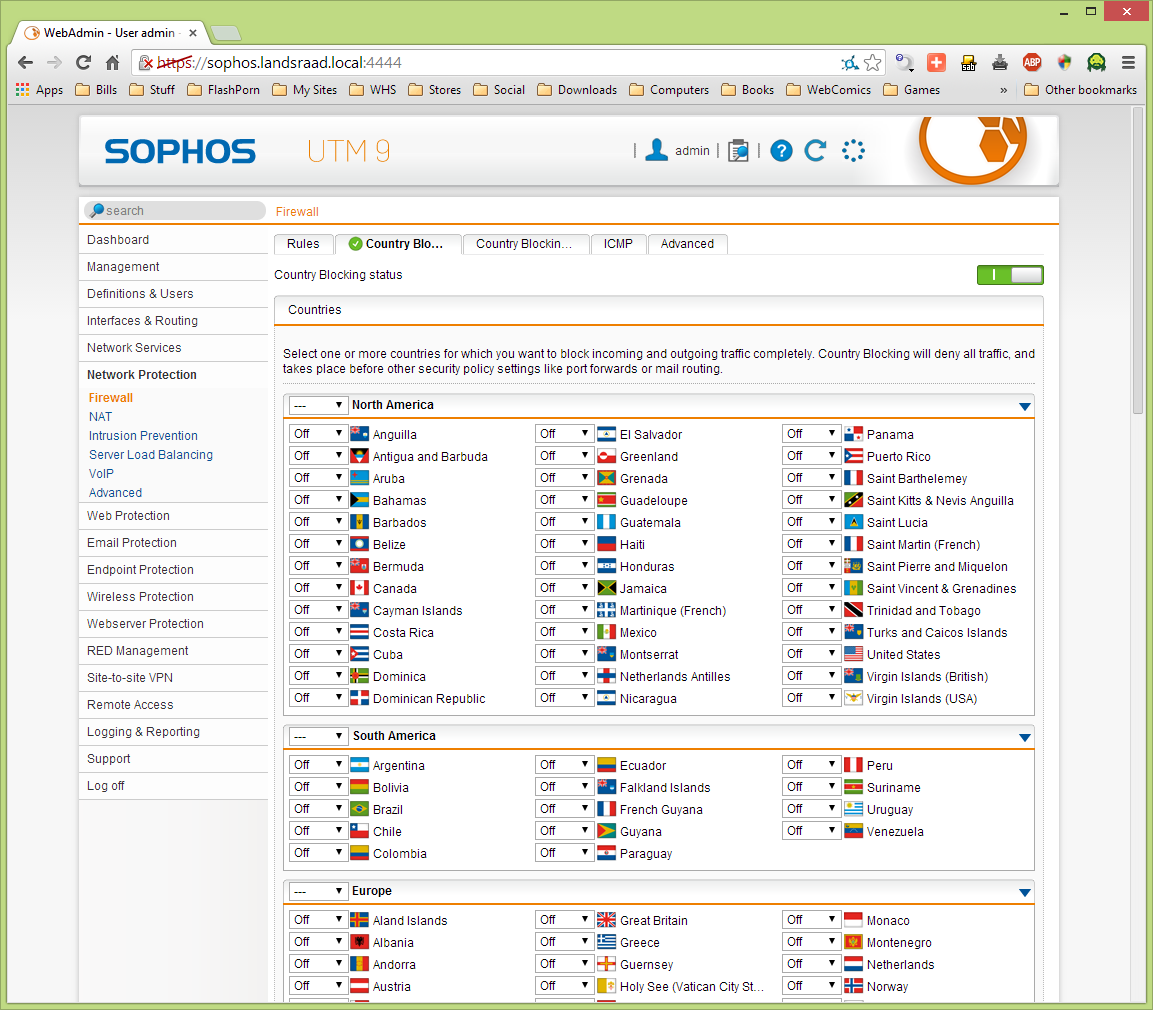Open the blocking dropdown for United States
1153x1010 pixels.
[x=811, y=654]
